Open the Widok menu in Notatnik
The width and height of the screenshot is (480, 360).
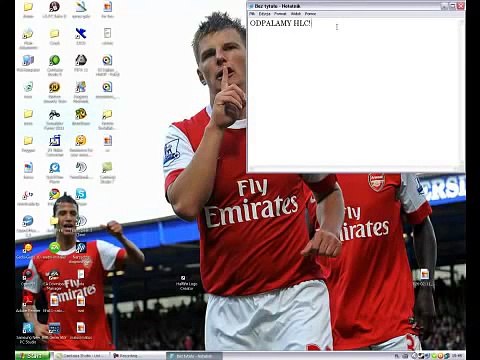pyautogui.click(x=296, y=14)
